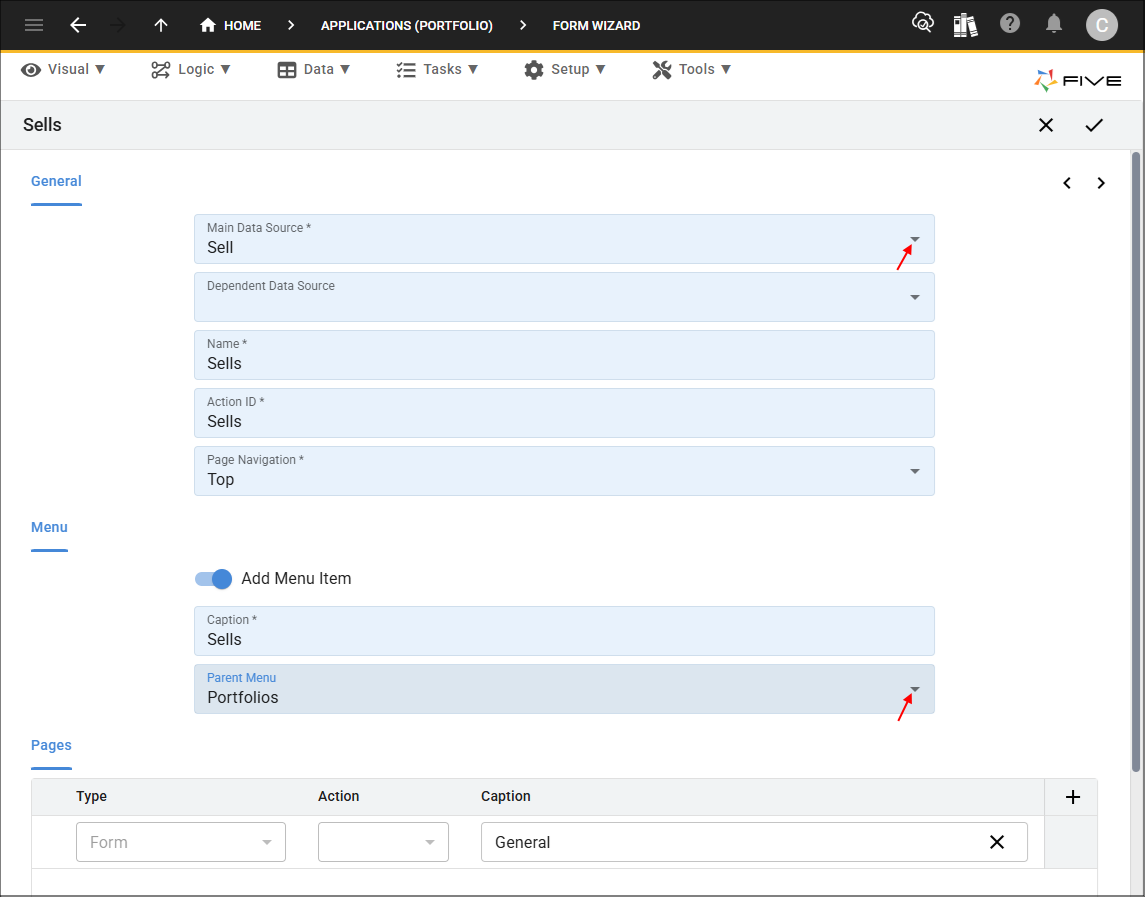The width and height of the screenshot is (1145, 897).
Task: Open the library books icon
Action: 965,25
